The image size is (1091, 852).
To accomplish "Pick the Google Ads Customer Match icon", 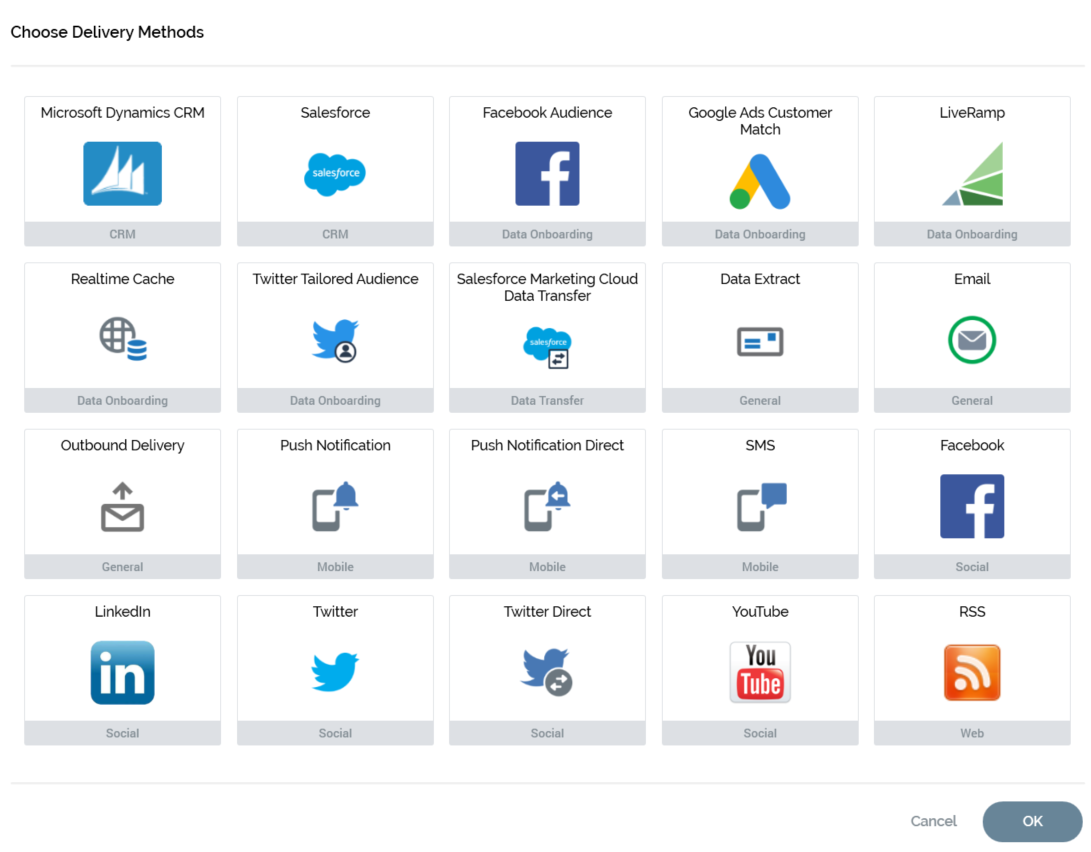I will (760, 181).
